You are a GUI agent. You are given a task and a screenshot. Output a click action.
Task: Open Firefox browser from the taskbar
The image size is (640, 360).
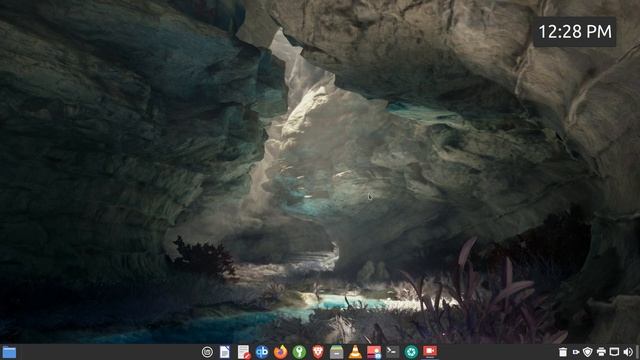pos(280,352)
